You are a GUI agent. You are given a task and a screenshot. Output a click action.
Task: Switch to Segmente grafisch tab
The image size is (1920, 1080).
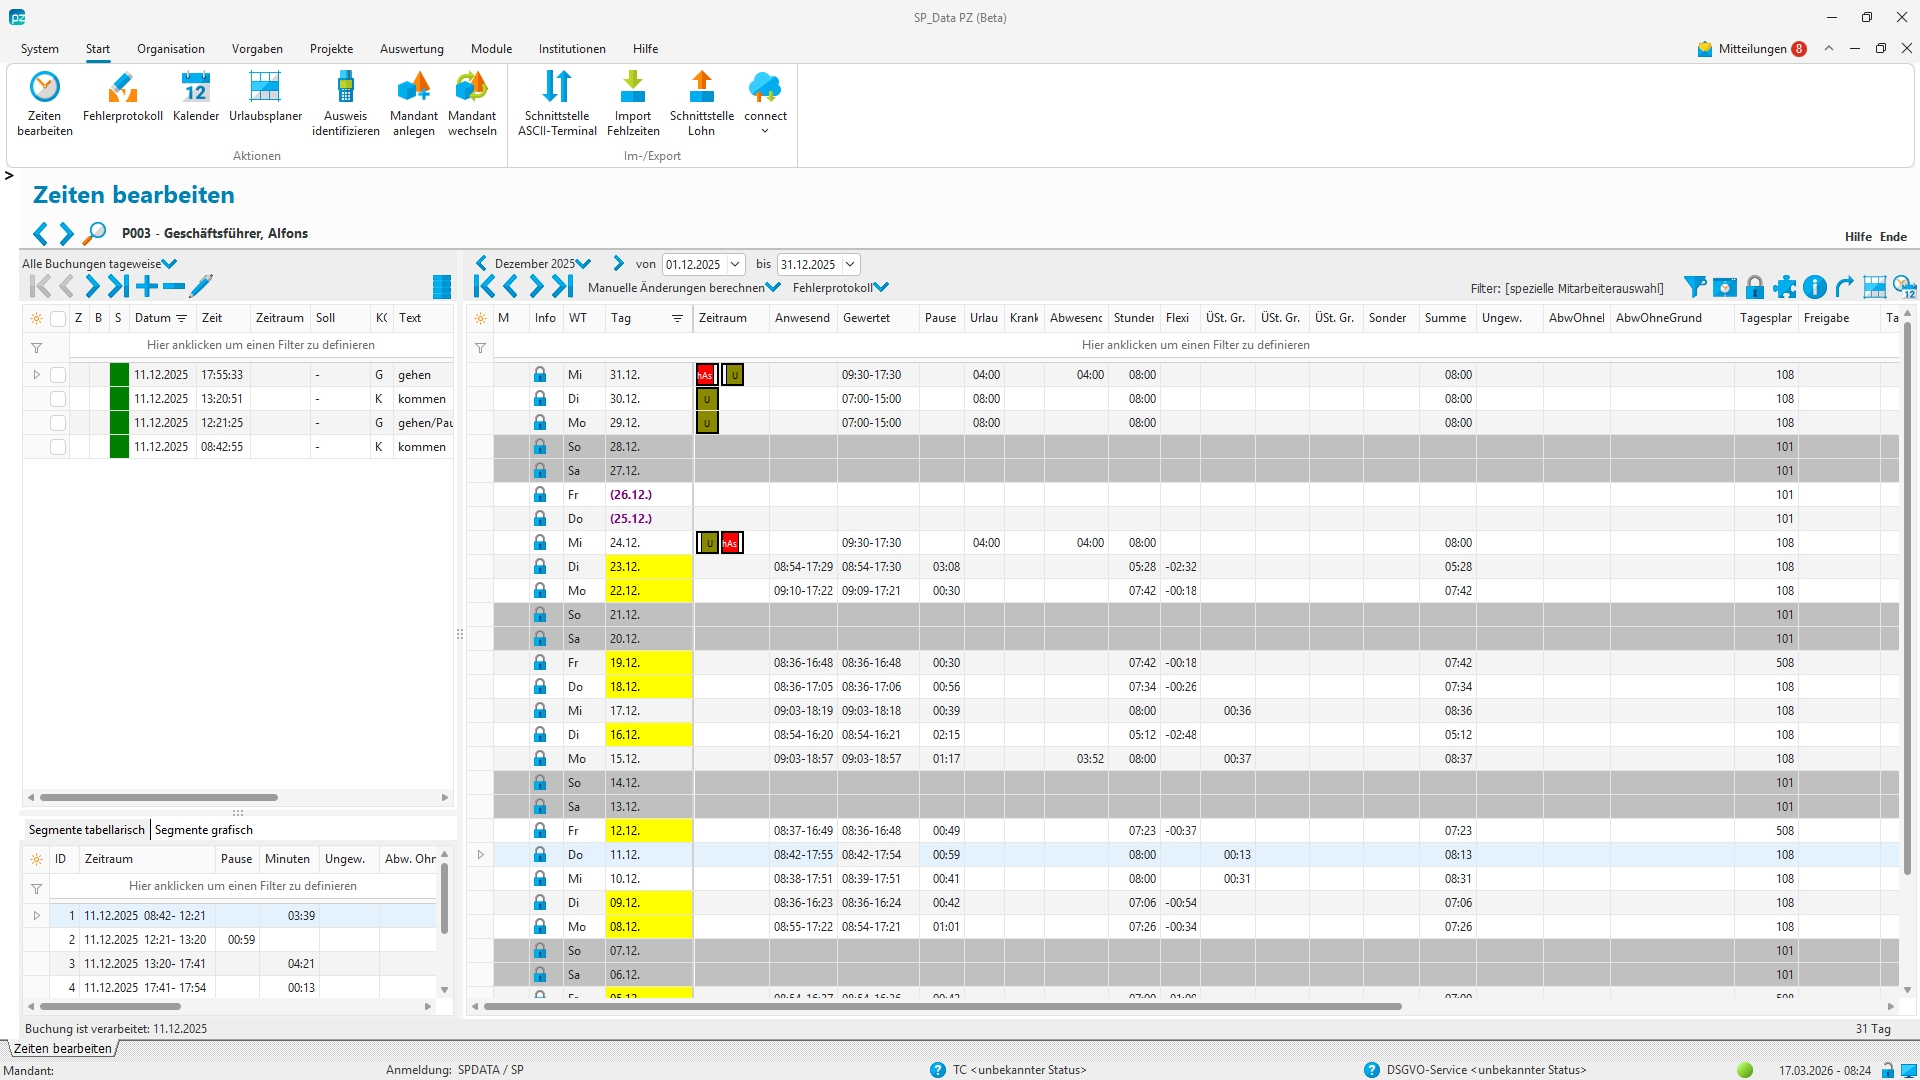[204, 830]
